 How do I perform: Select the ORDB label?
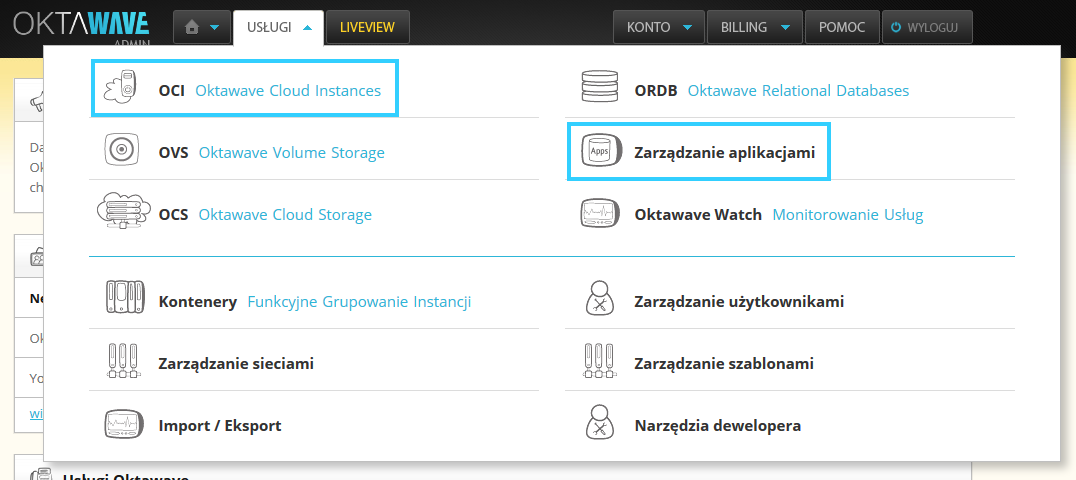[656, 91]
